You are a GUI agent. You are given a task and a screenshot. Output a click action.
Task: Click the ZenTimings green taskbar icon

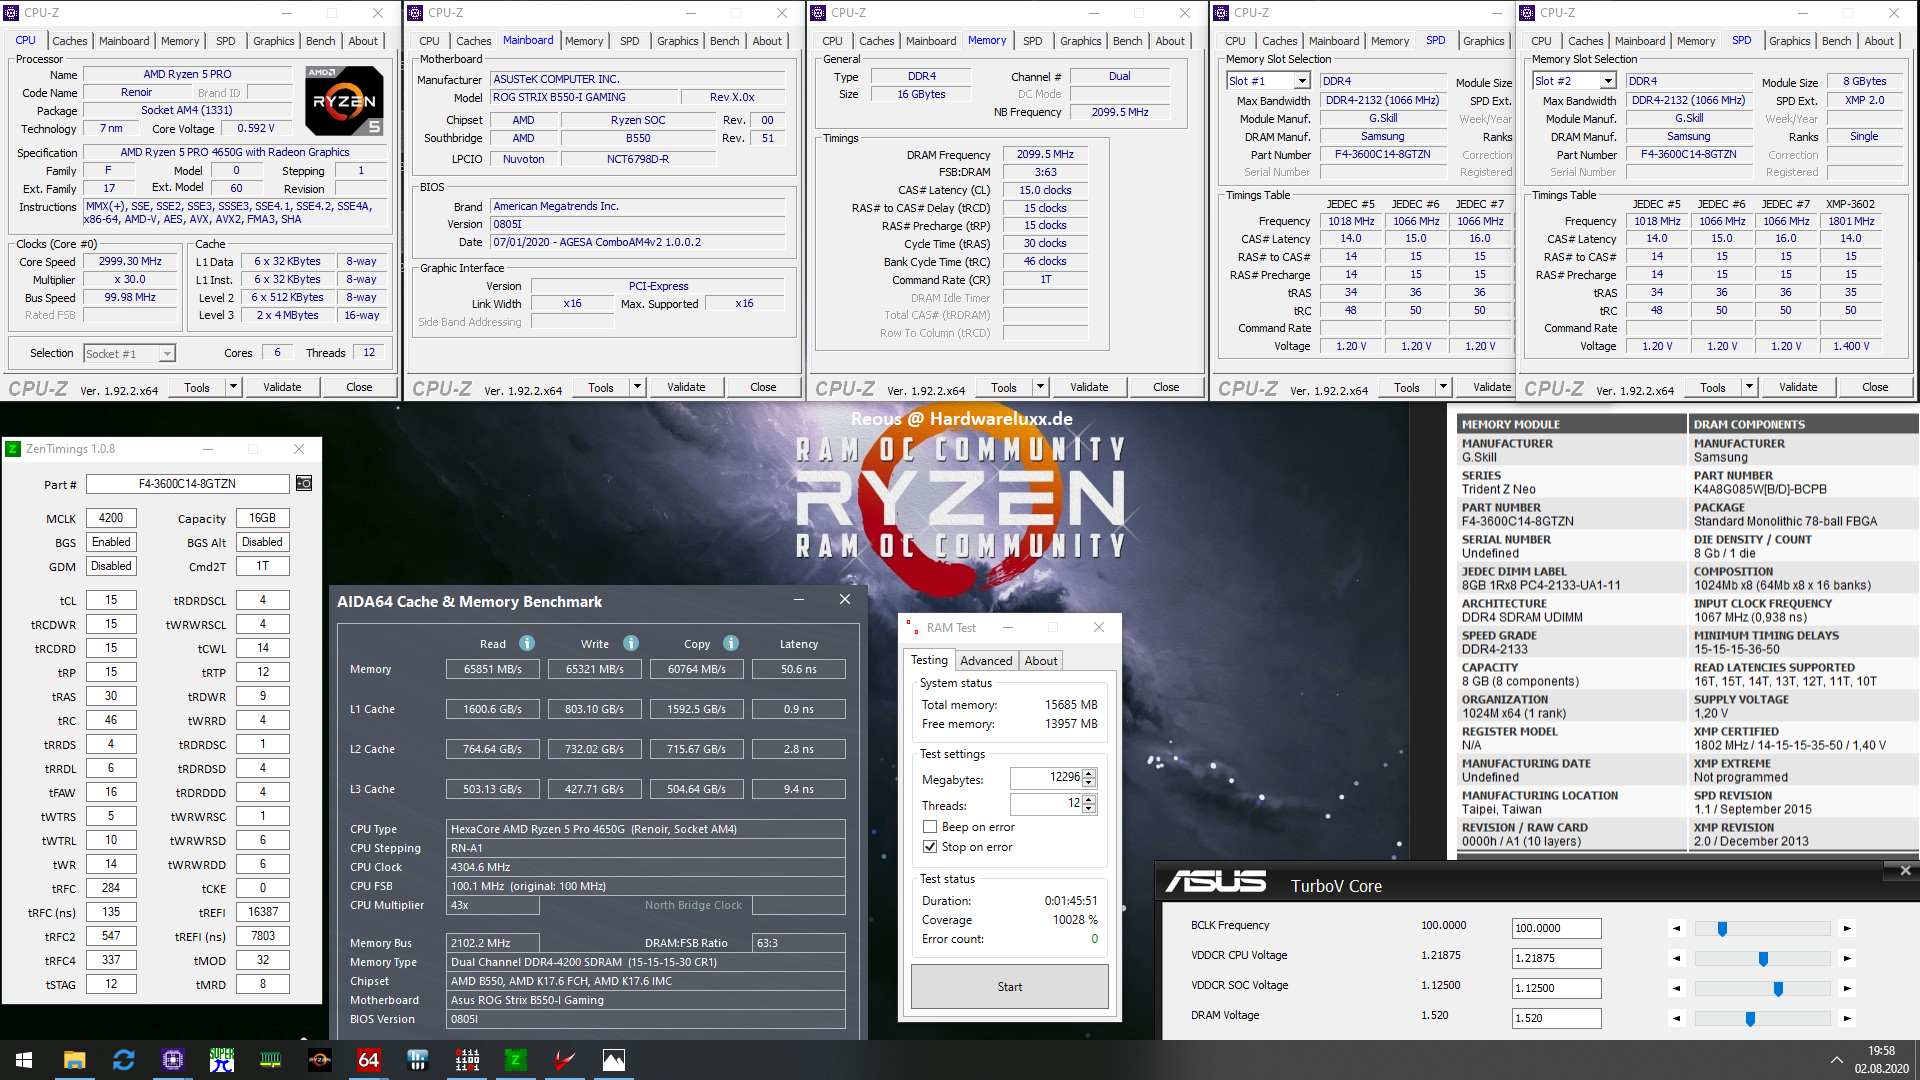pyautogui.click(x=516, y=1060)
